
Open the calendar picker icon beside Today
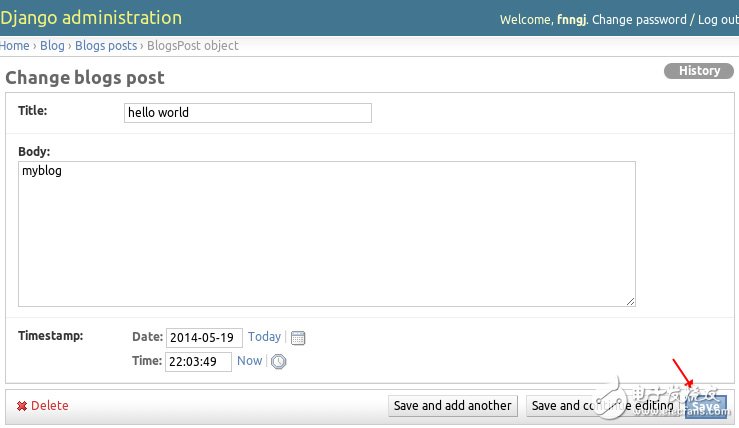pos(297,338)
